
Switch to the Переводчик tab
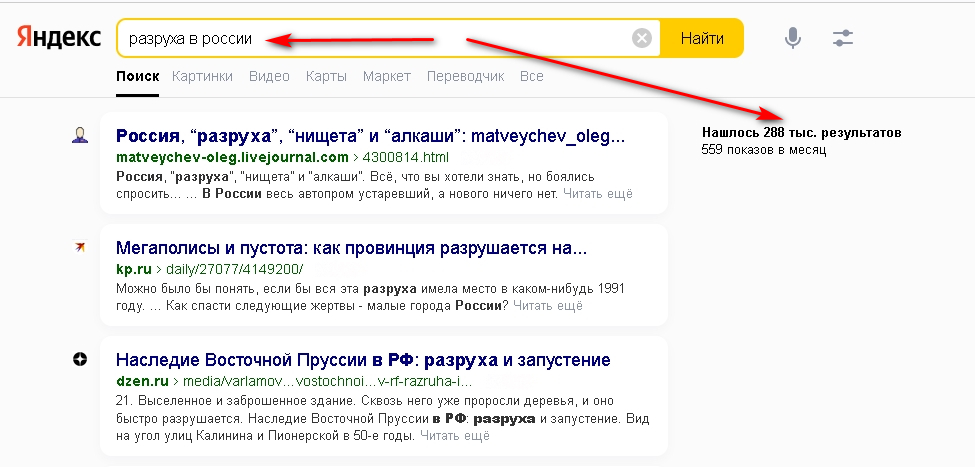tap(465, 76)
